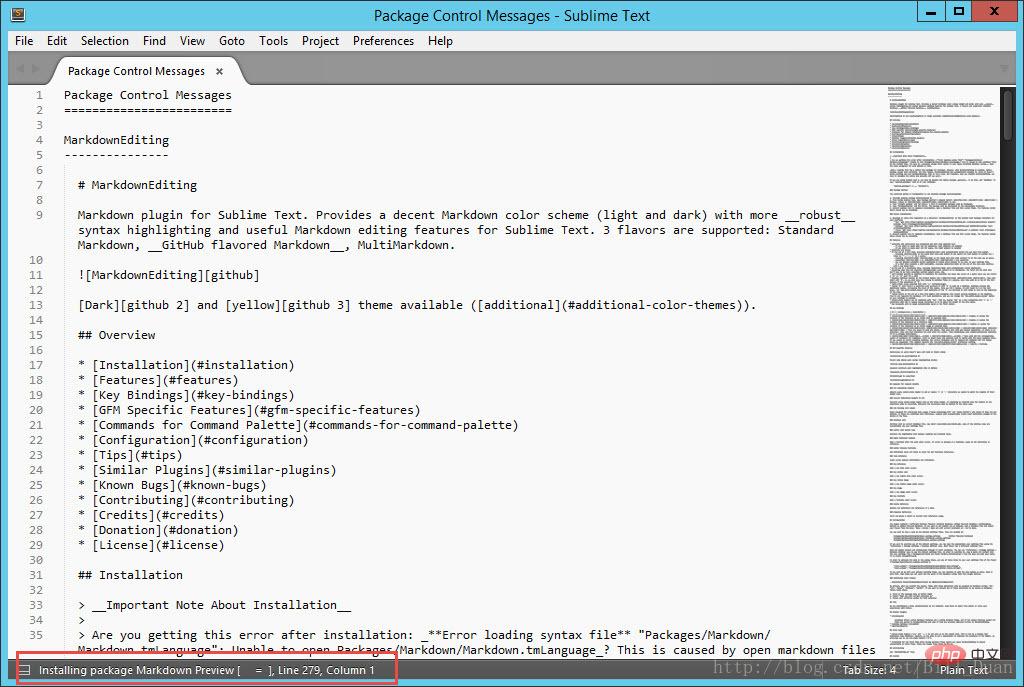The height and width of the screenshot is (687, 1024).
Task: Click line number 17 in the gutter
Action: pyautogui.click(x=36, y=365)
